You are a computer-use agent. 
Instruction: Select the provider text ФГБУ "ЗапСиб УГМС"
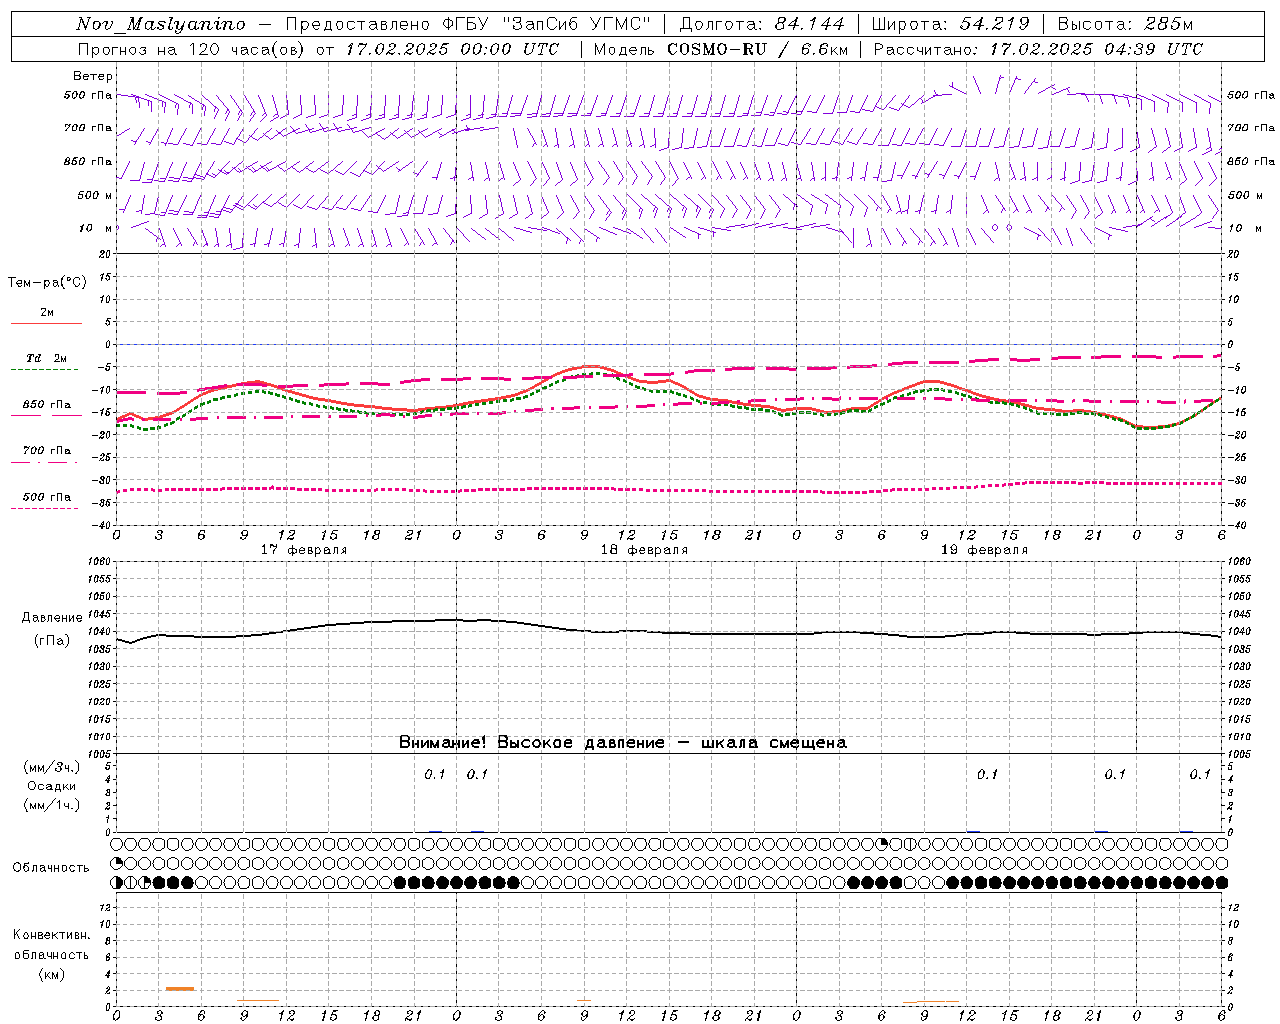pos(547,24)
